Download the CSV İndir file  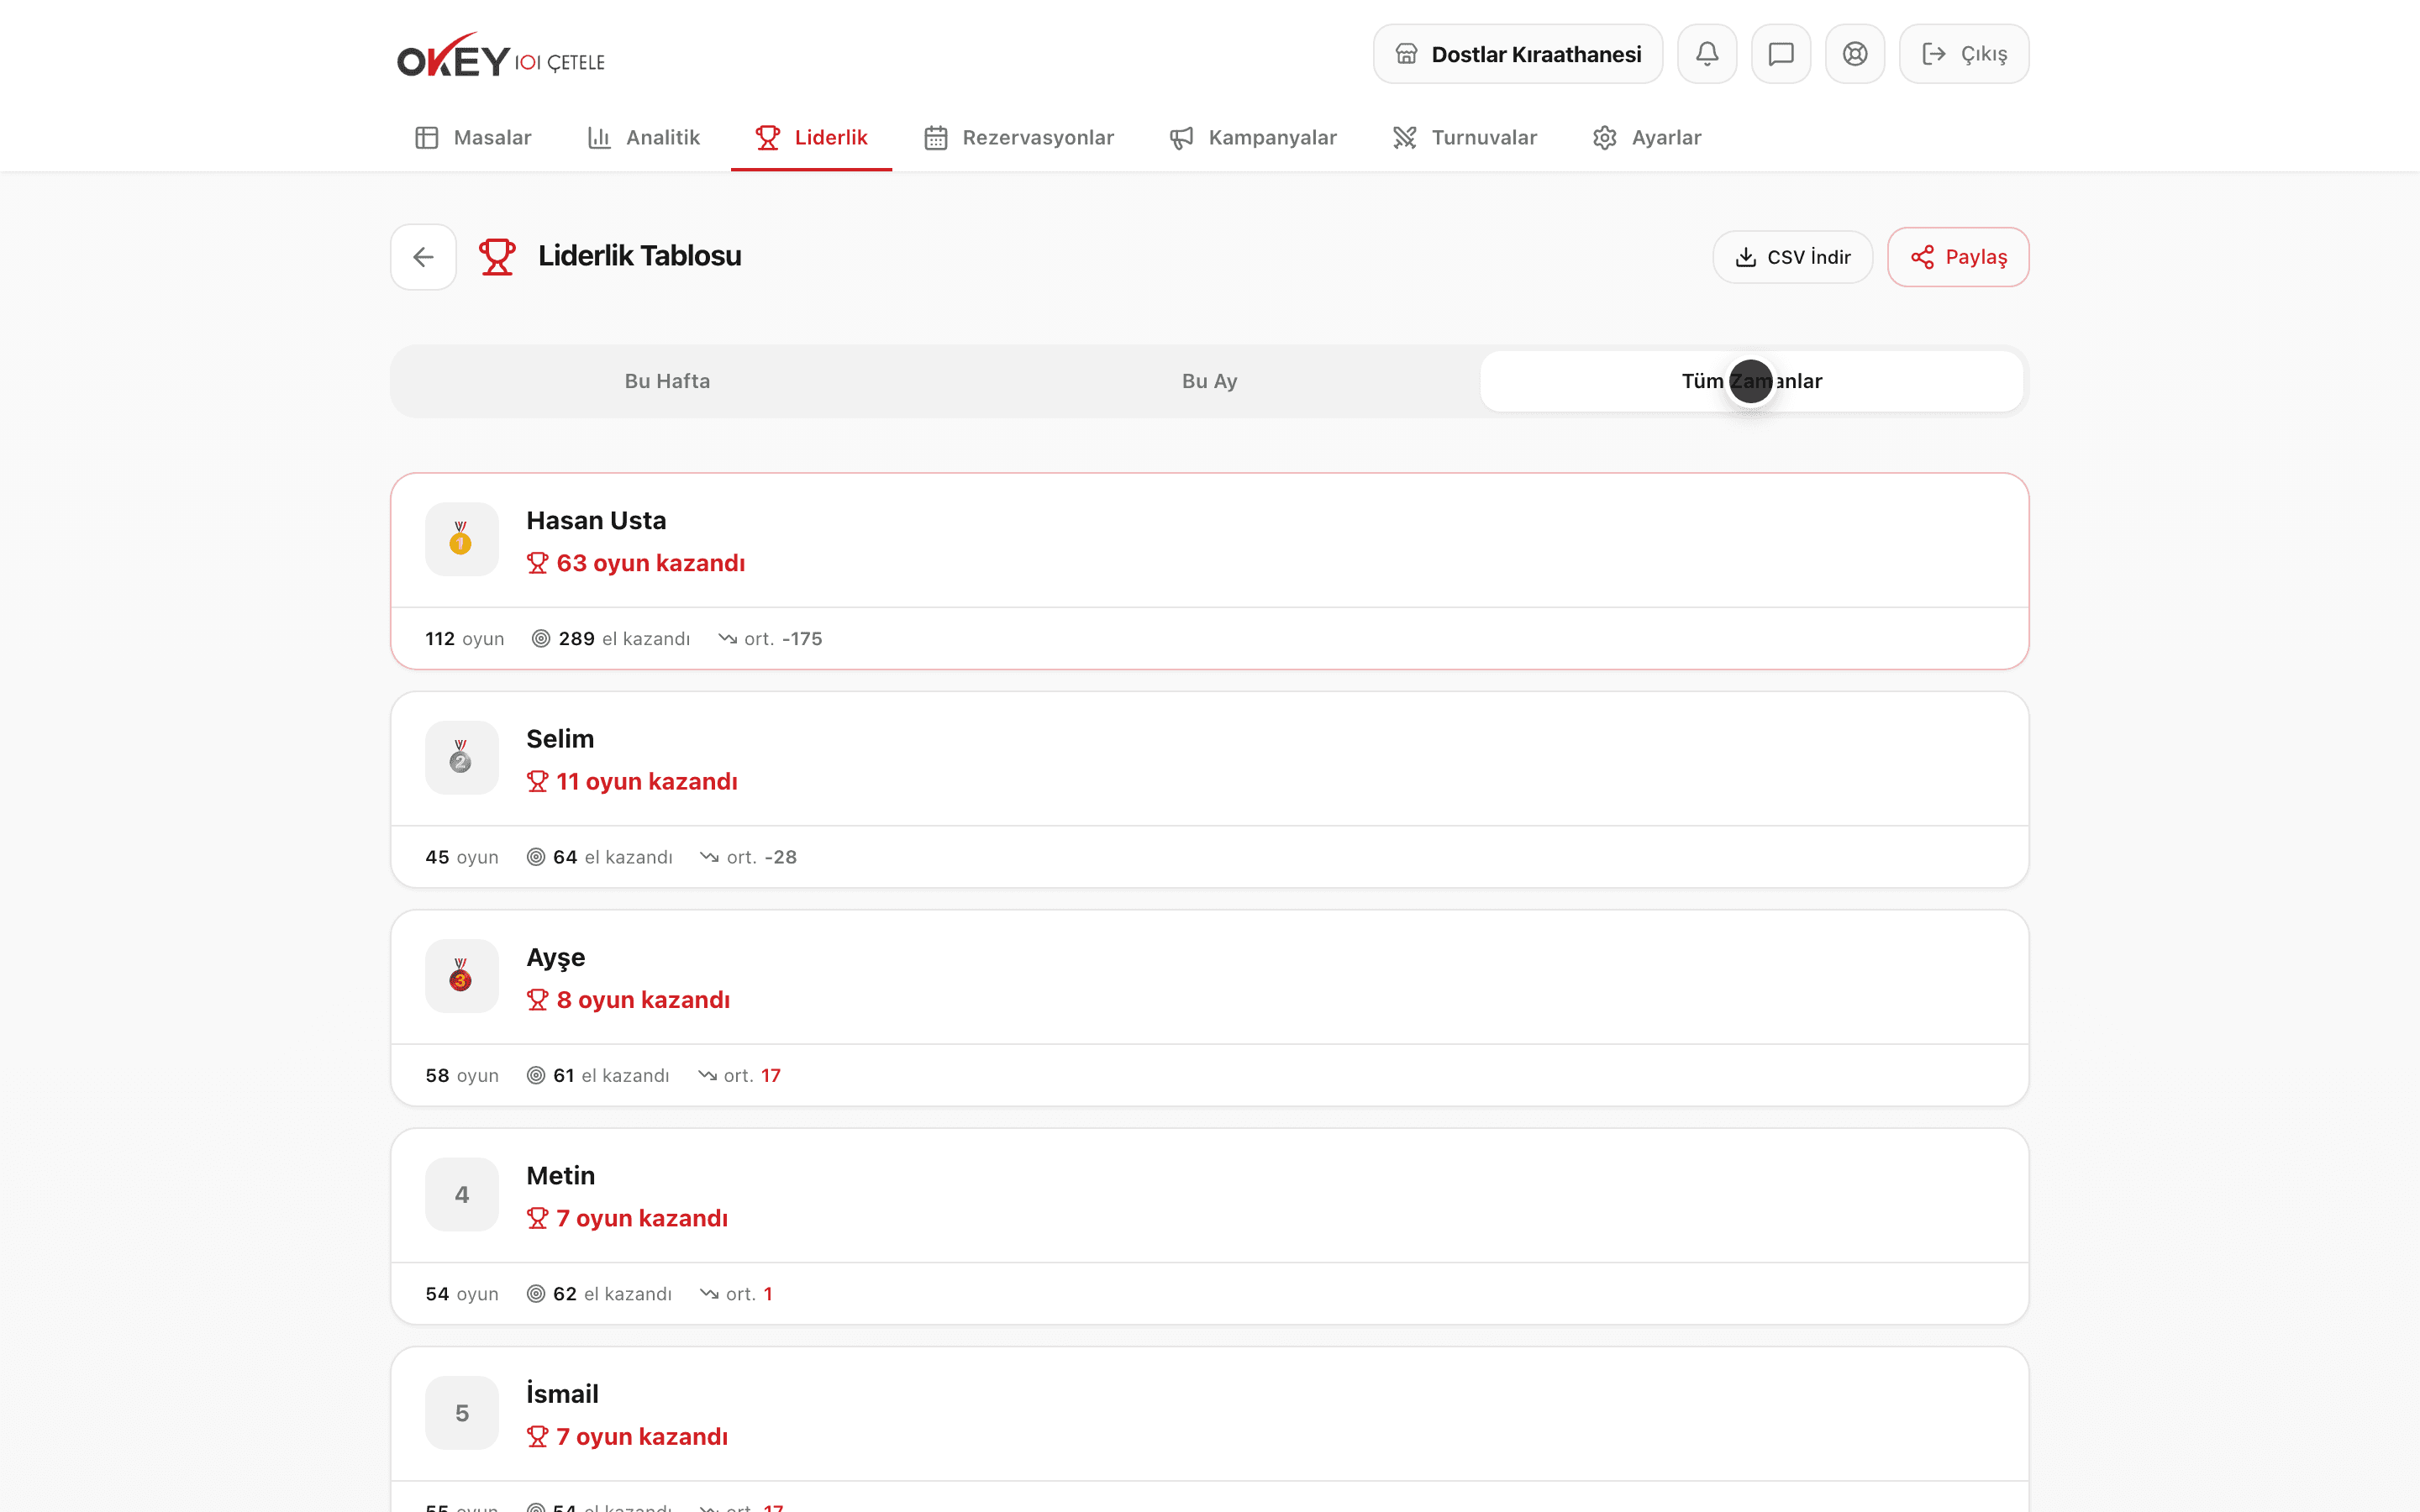pos(1792,257)
